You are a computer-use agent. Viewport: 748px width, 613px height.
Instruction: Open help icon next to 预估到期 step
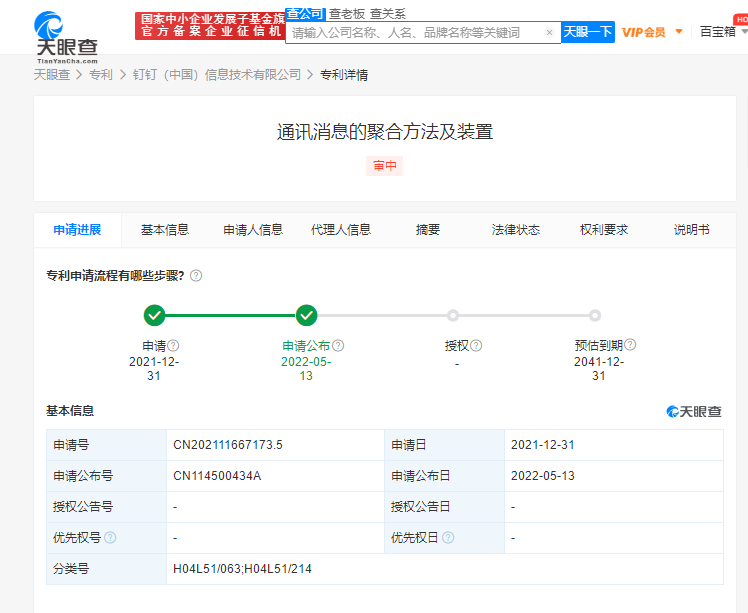pos(630,344)
